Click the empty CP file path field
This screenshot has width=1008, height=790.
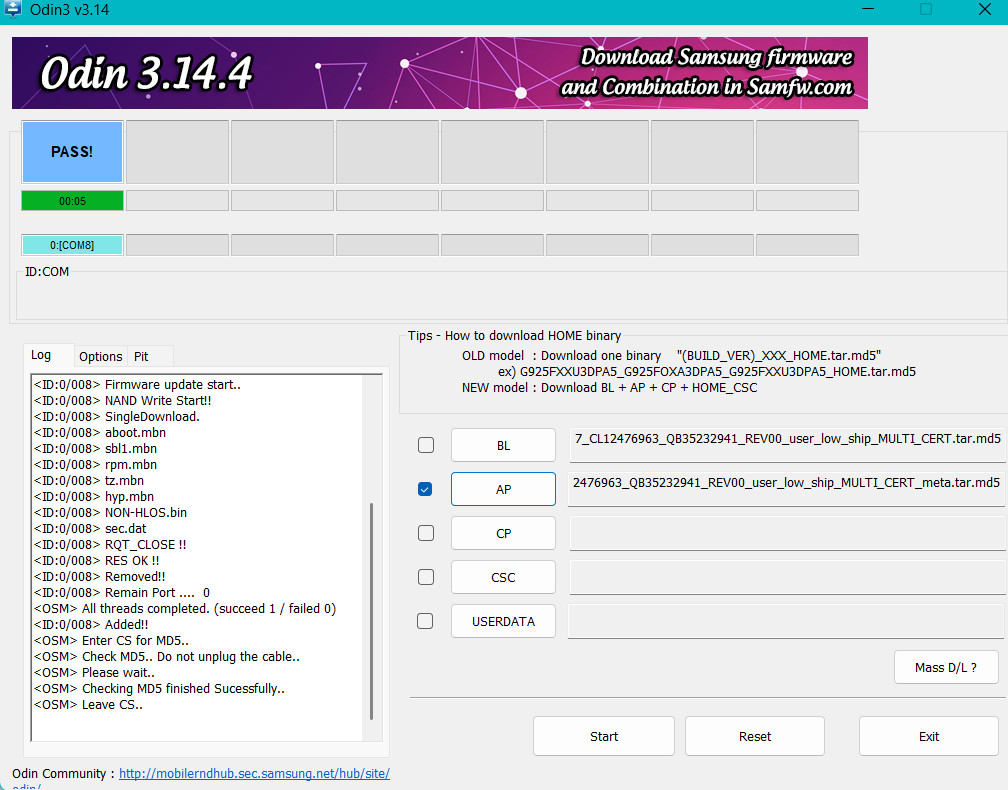click(788, 533)
